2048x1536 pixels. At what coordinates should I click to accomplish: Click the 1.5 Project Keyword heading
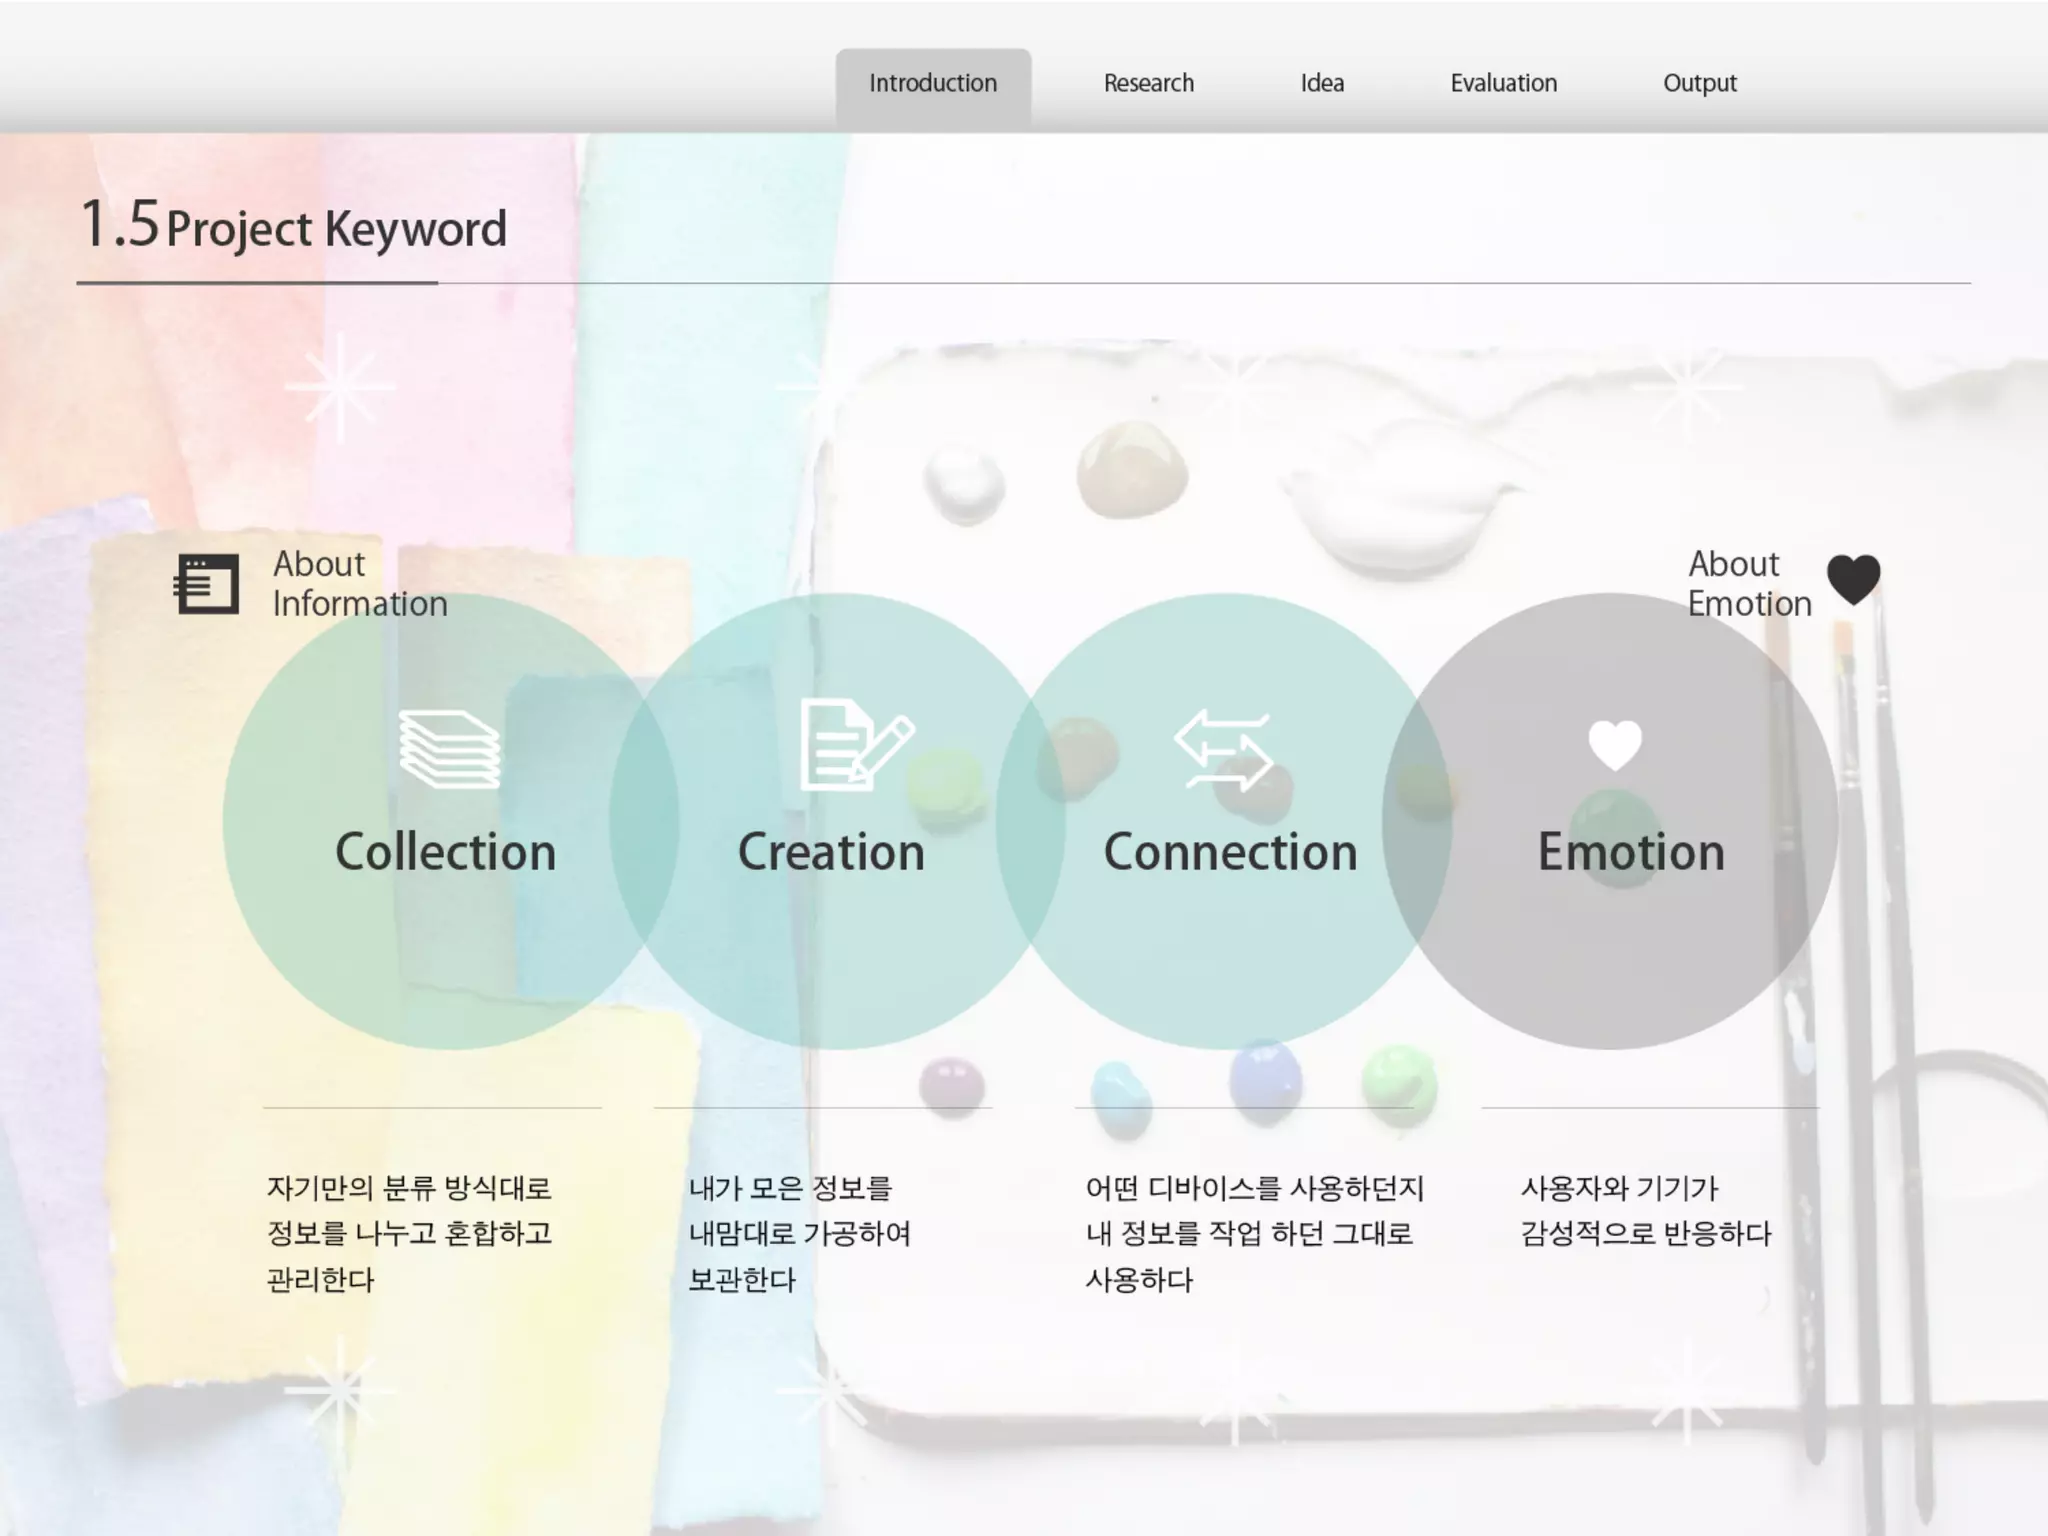click(293, 227)
